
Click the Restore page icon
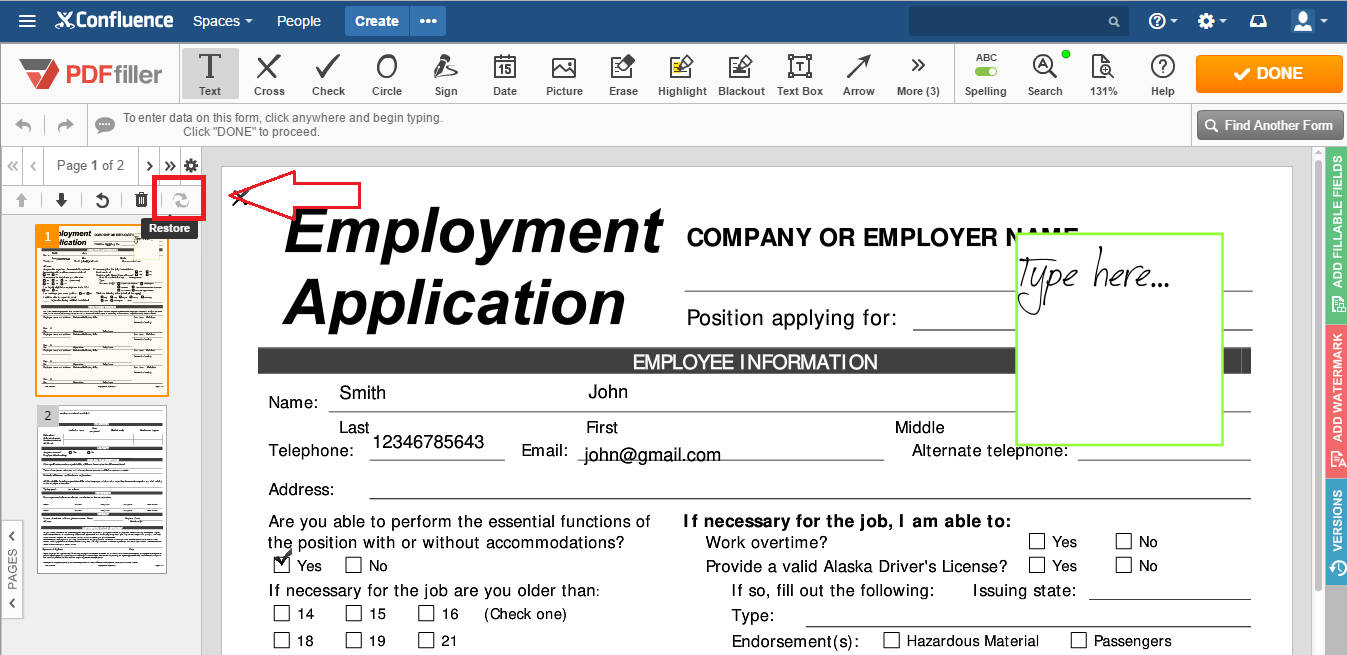tap(181, 200)
